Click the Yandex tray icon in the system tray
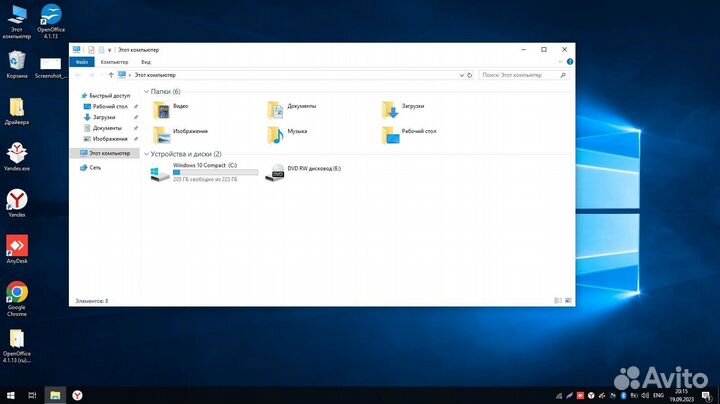Viewport: 720px width, 404px height. 591,395
